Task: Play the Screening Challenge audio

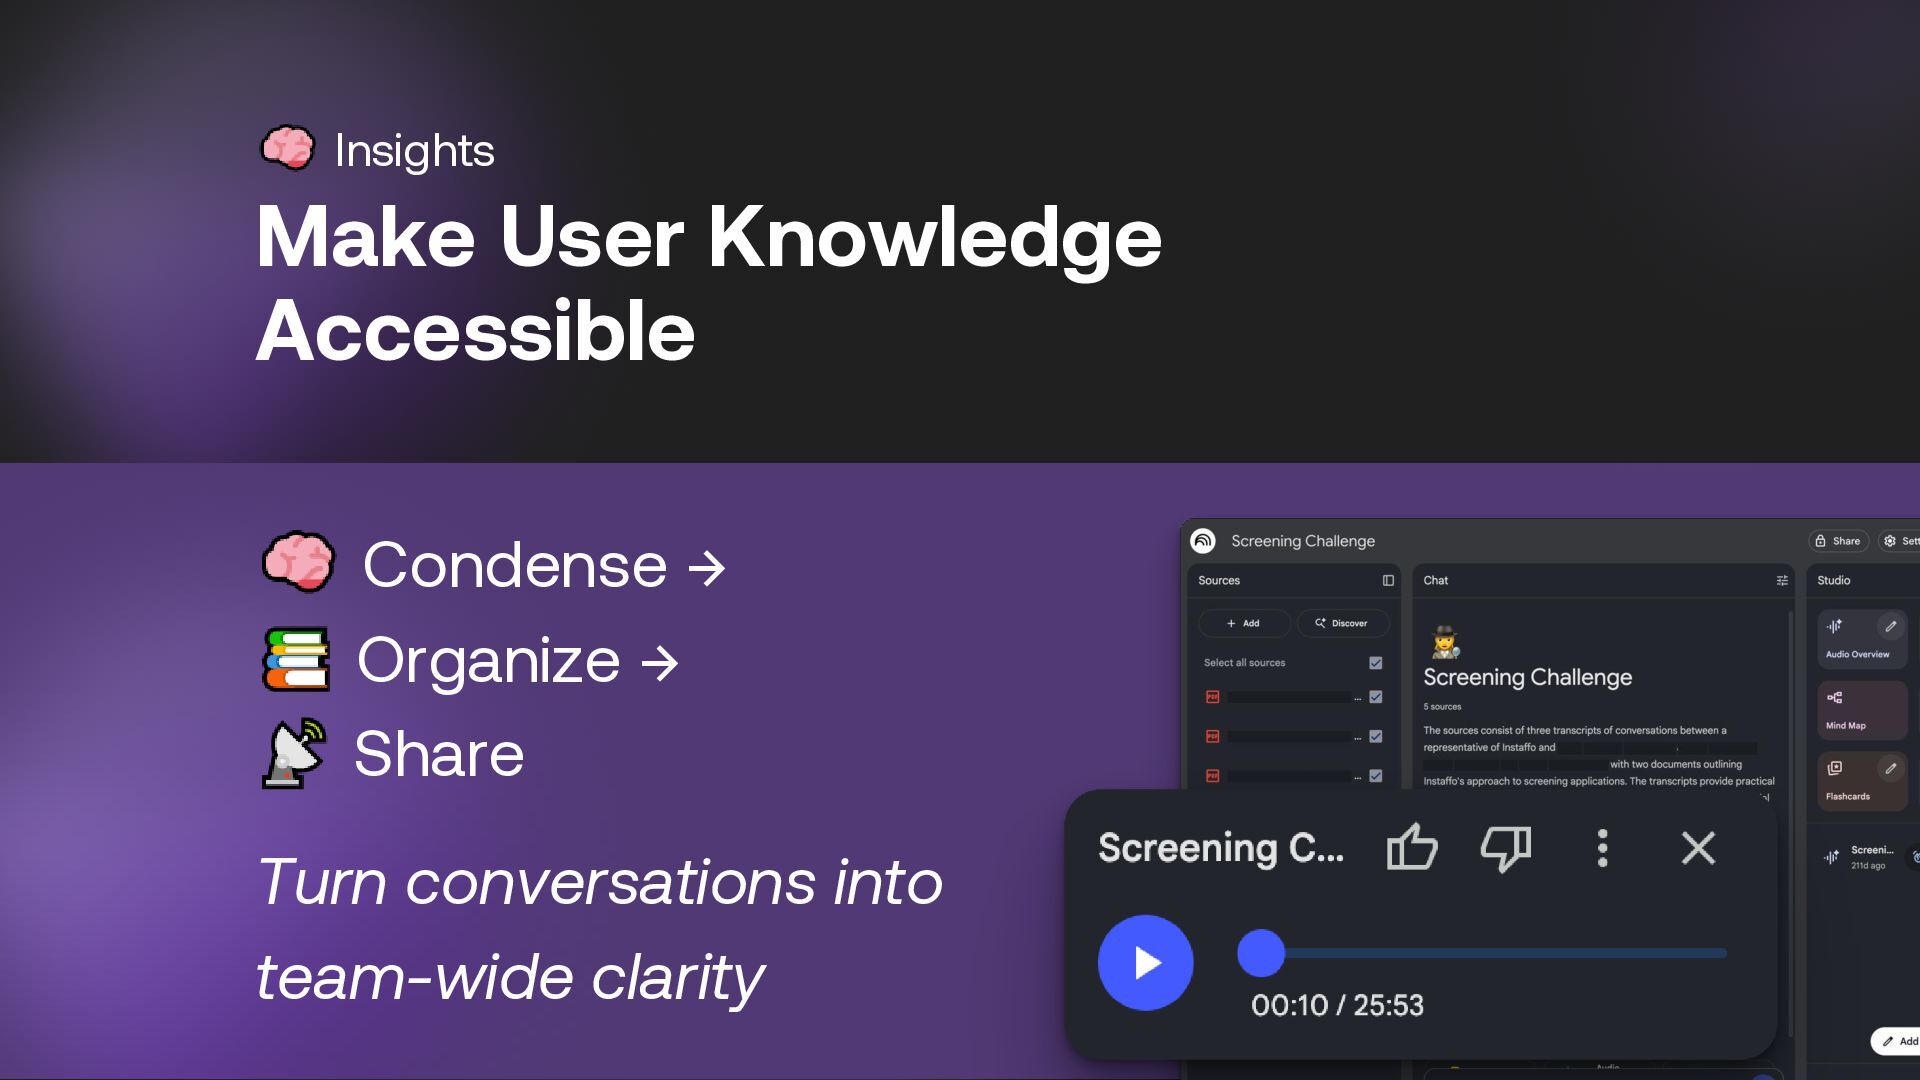Action: tap(1145, 962)
